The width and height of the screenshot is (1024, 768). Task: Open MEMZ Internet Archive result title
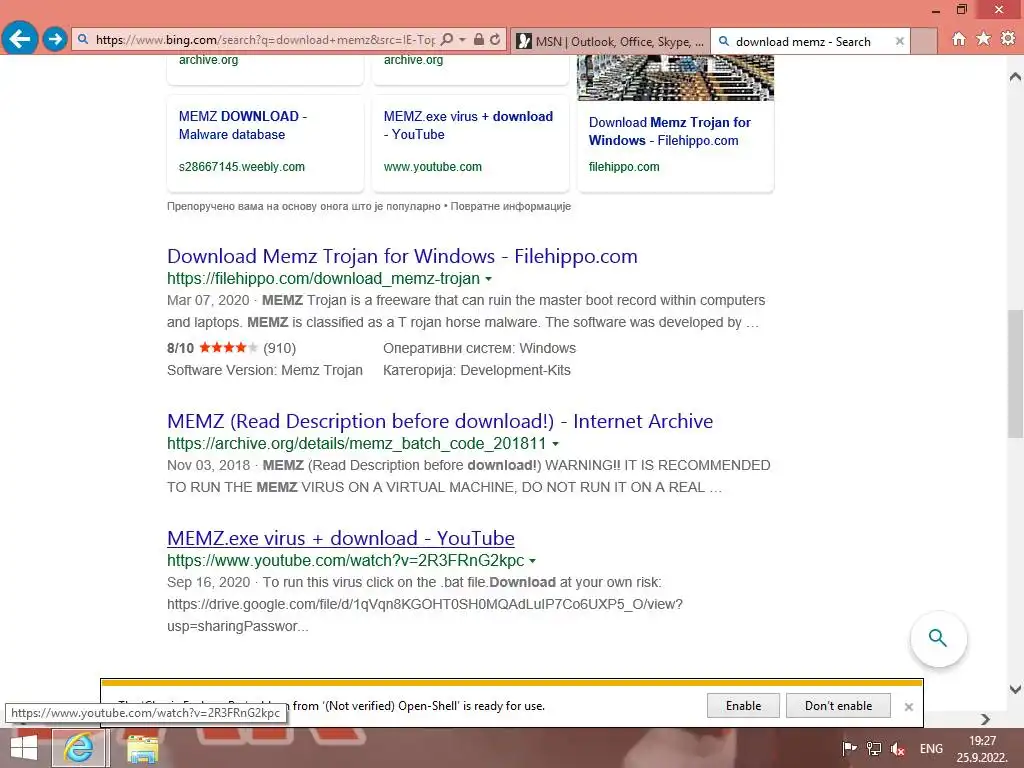[x=440, y=421]
